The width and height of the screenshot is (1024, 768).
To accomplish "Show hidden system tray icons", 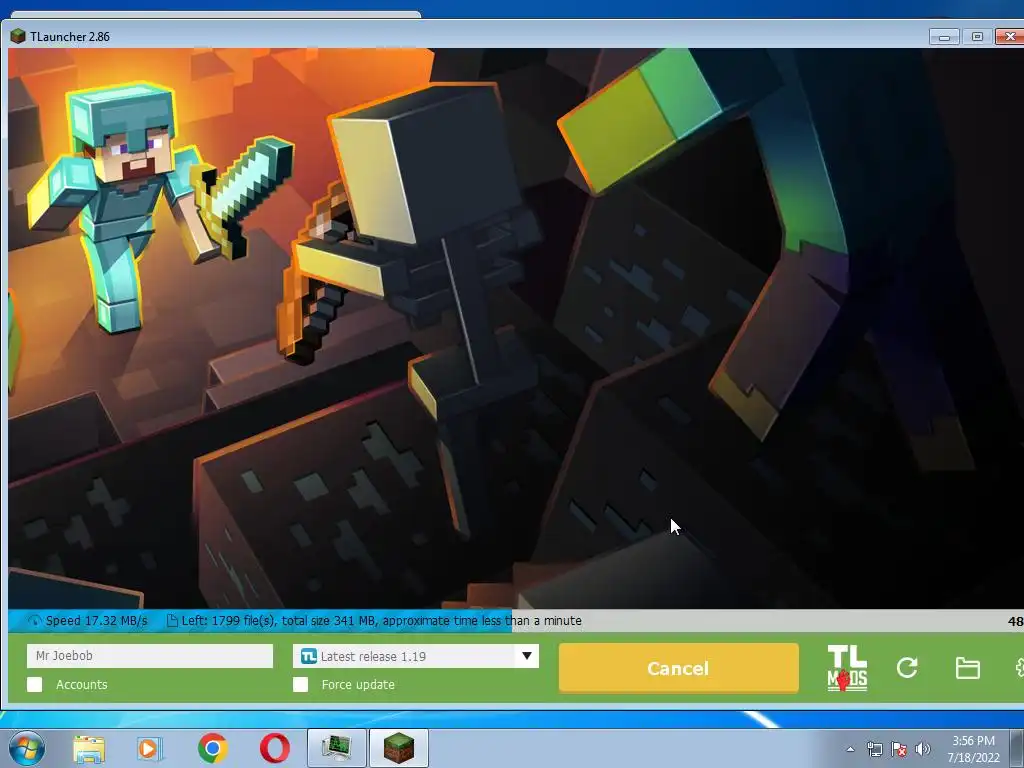I will (850, 749).
